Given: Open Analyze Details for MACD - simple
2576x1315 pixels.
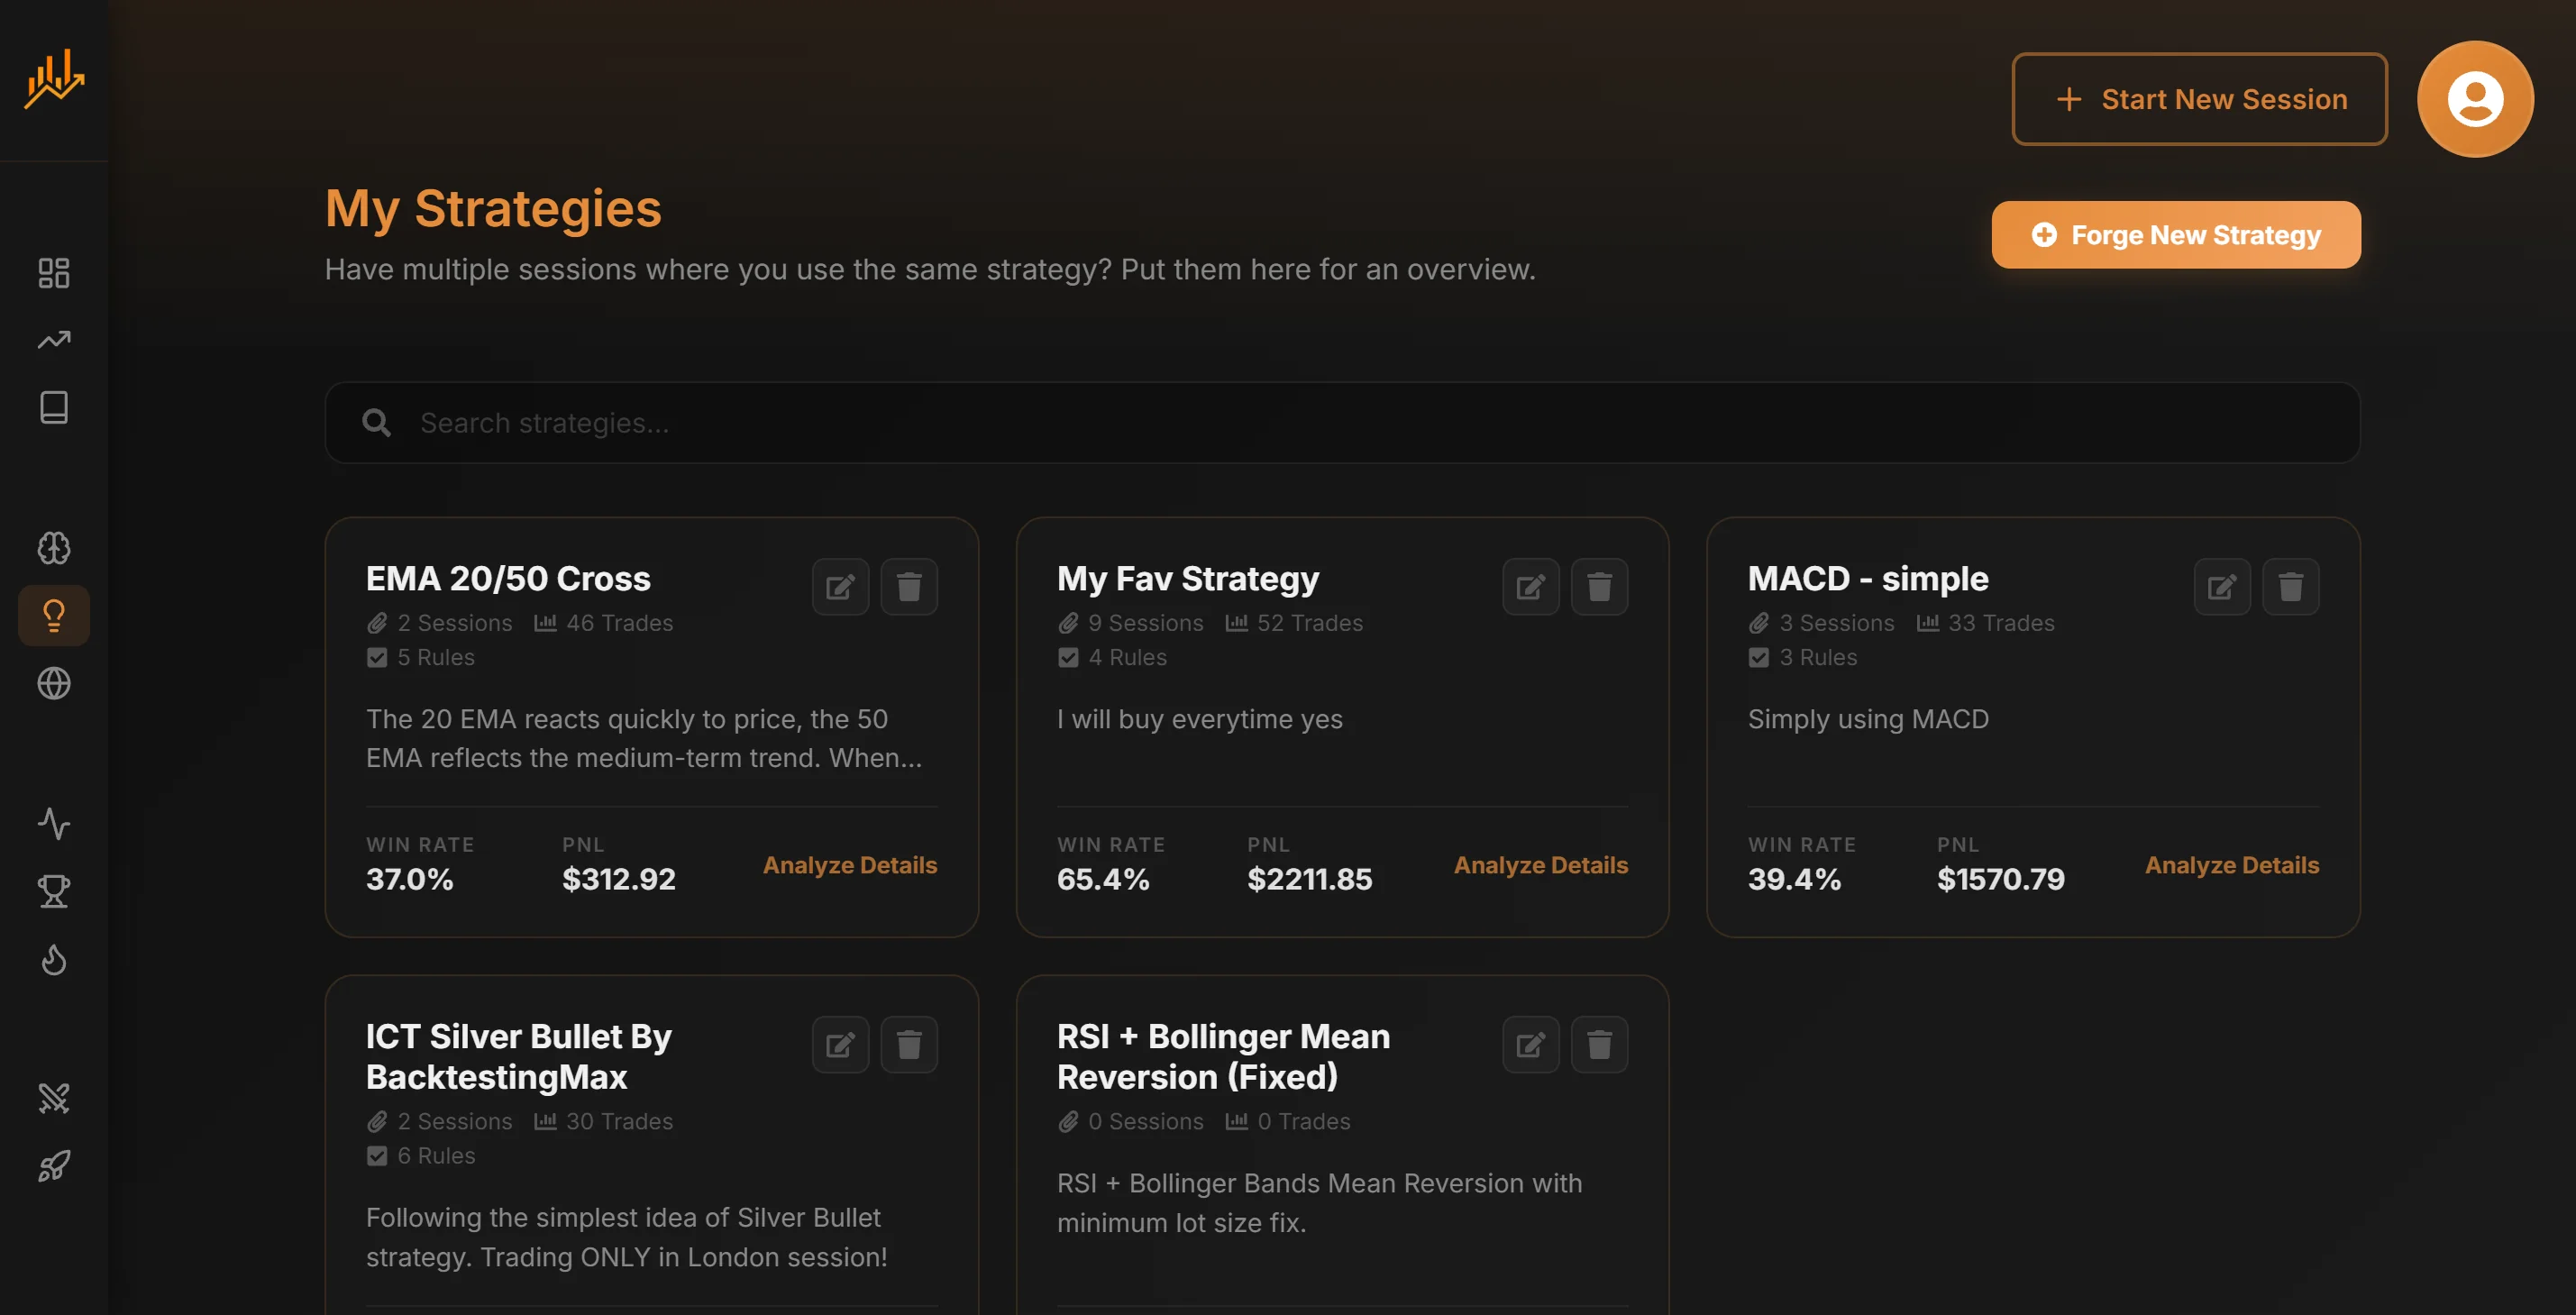Looking at the screenshot, I should point(2231,865).
